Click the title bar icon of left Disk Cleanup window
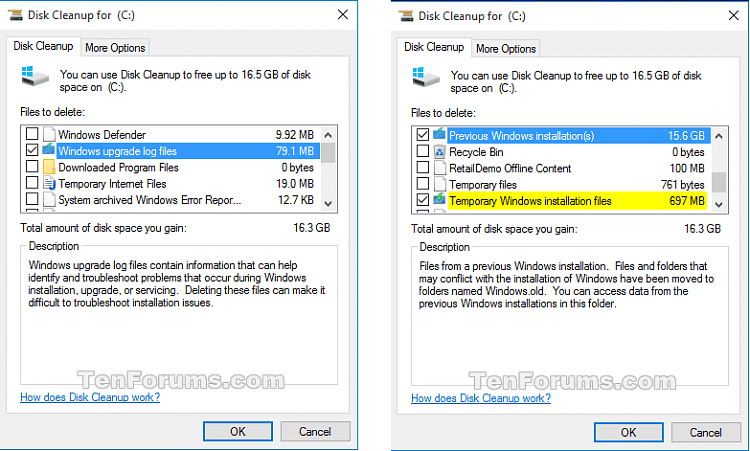The image size is (750, 451). tap(15, 15)
